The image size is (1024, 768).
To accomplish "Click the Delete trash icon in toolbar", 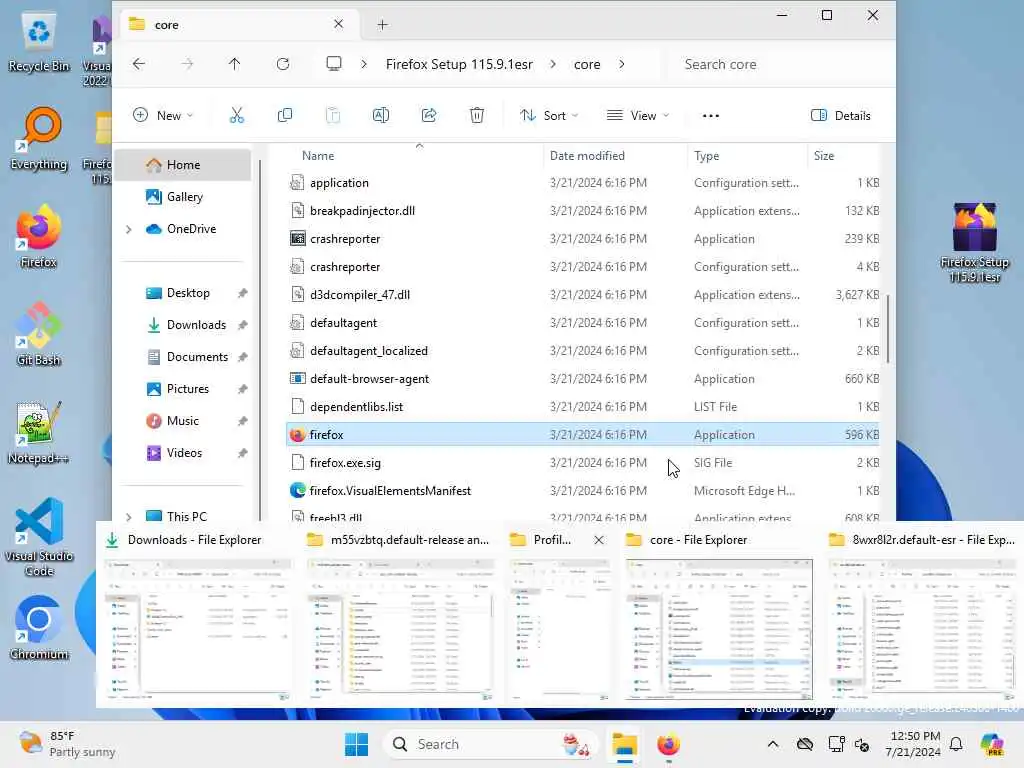I will point(477,116).
